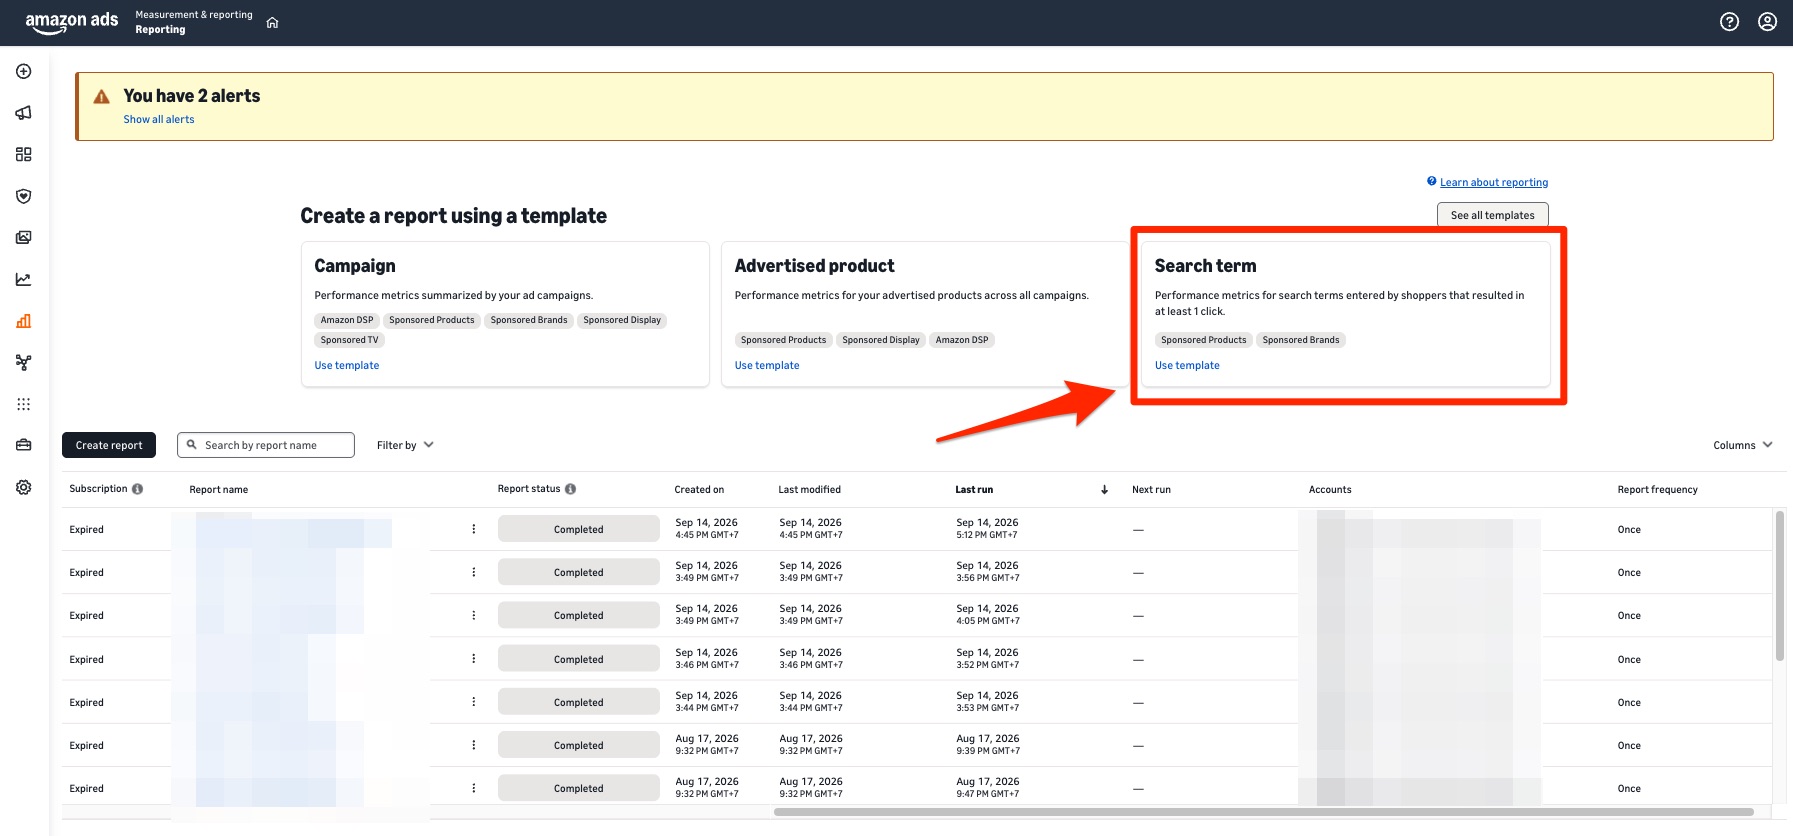The image size is (1793, 836).
Task: Open the menu for the report last run Aug 17 9:47 PM
Action: (474, 788)
